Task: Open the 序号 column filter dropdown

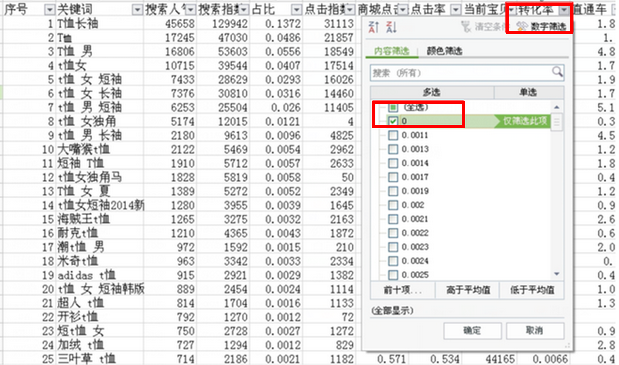Action: click(x=49, y=10)
